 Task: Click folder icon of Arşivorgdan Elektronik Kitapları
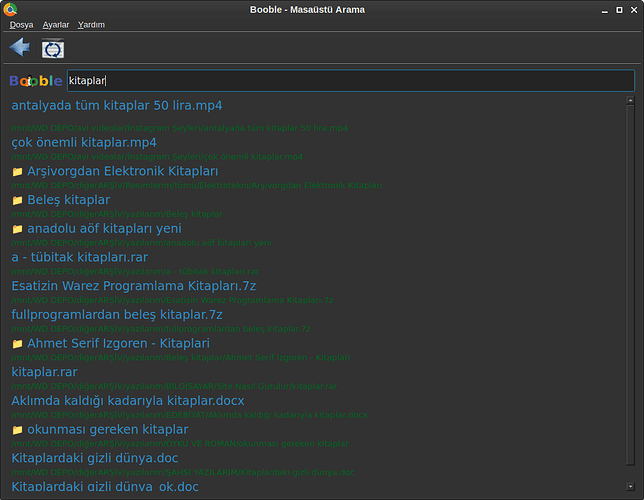click(17, 172)
